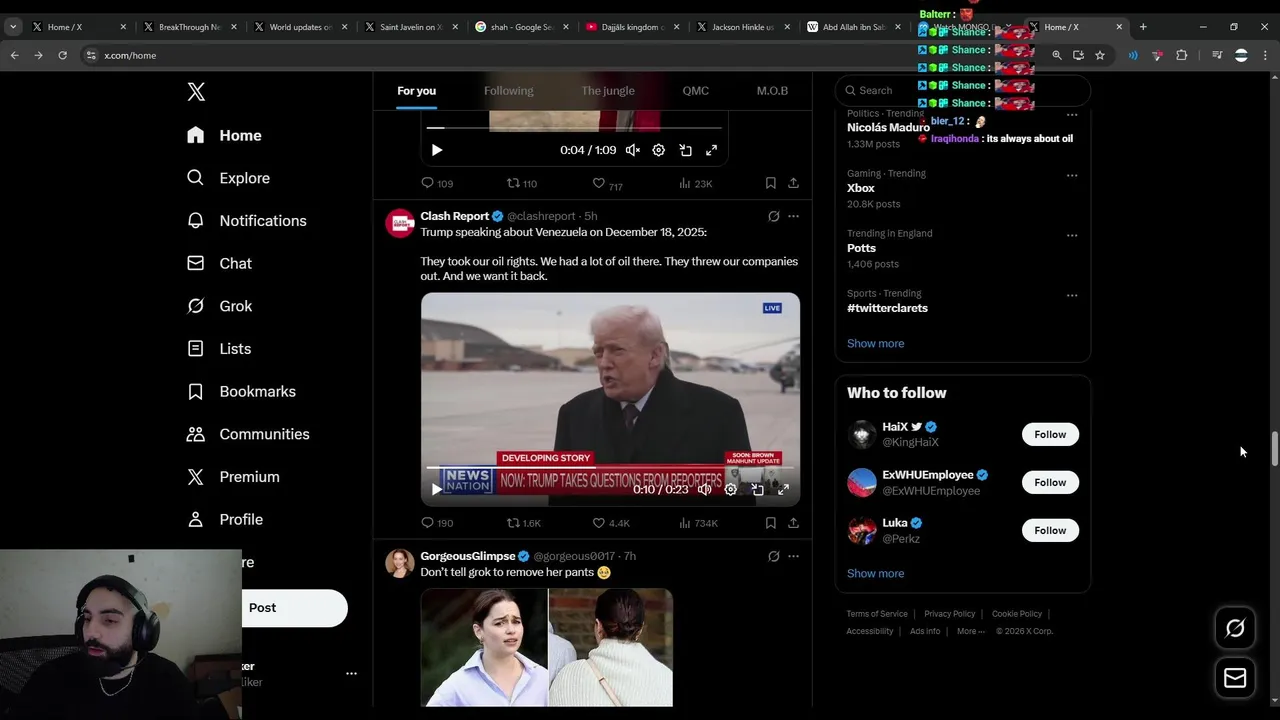Click the Search input field
This screenshot has height=720, width=1280.
962,90
